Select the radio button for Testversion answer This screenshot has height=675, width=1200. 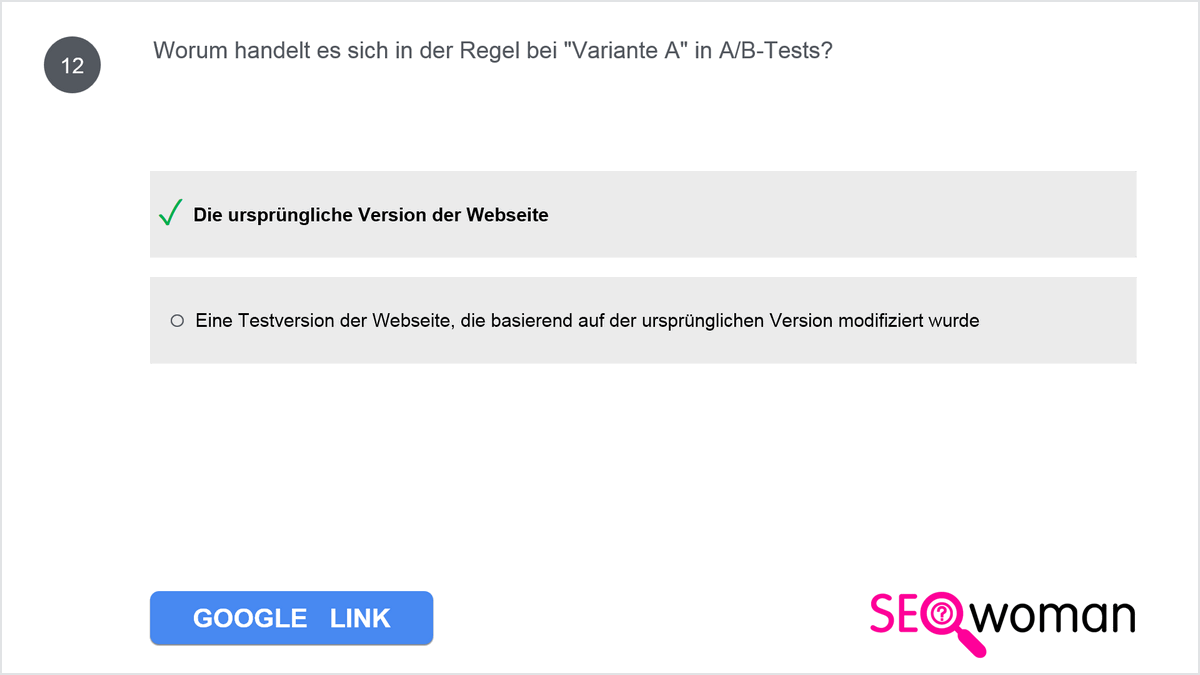pos(177,321)
